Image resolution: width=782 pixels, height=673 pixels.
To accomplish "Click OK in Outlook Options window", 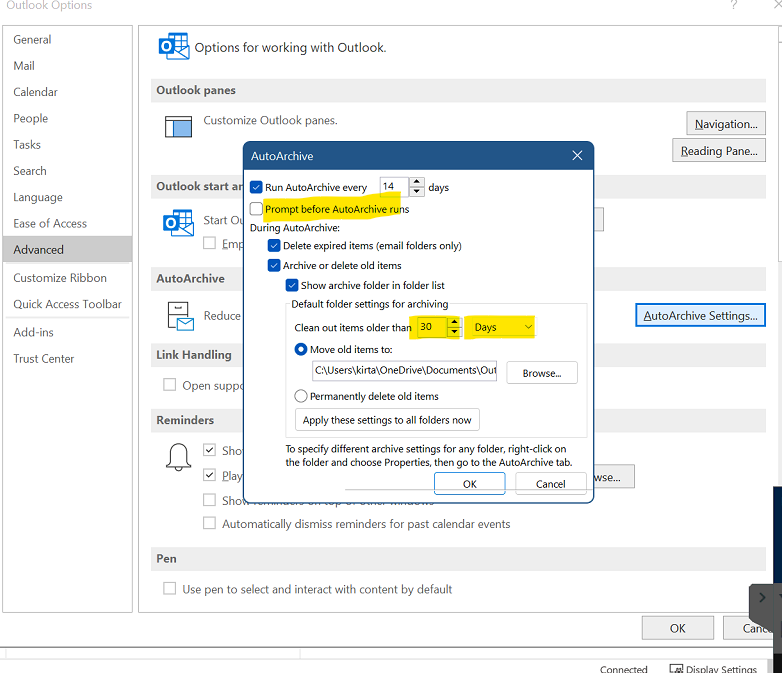I will pos(677,628).
